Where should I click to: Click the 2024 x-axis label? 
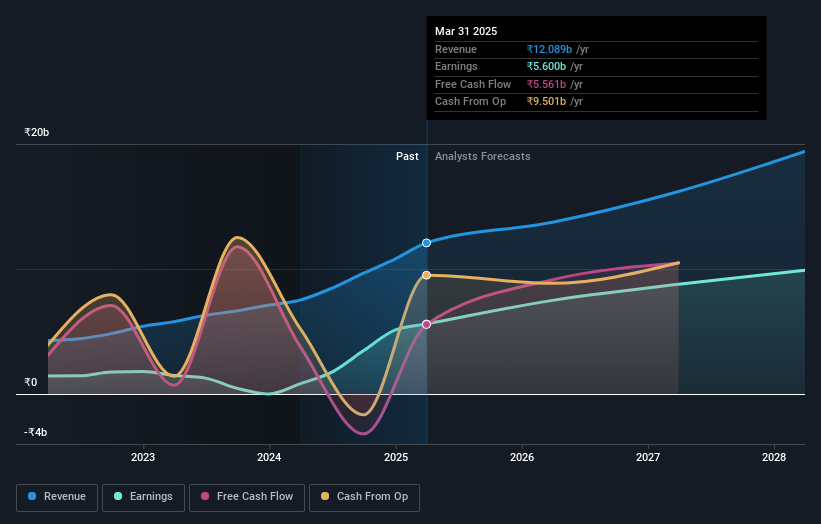coord(269,458)
